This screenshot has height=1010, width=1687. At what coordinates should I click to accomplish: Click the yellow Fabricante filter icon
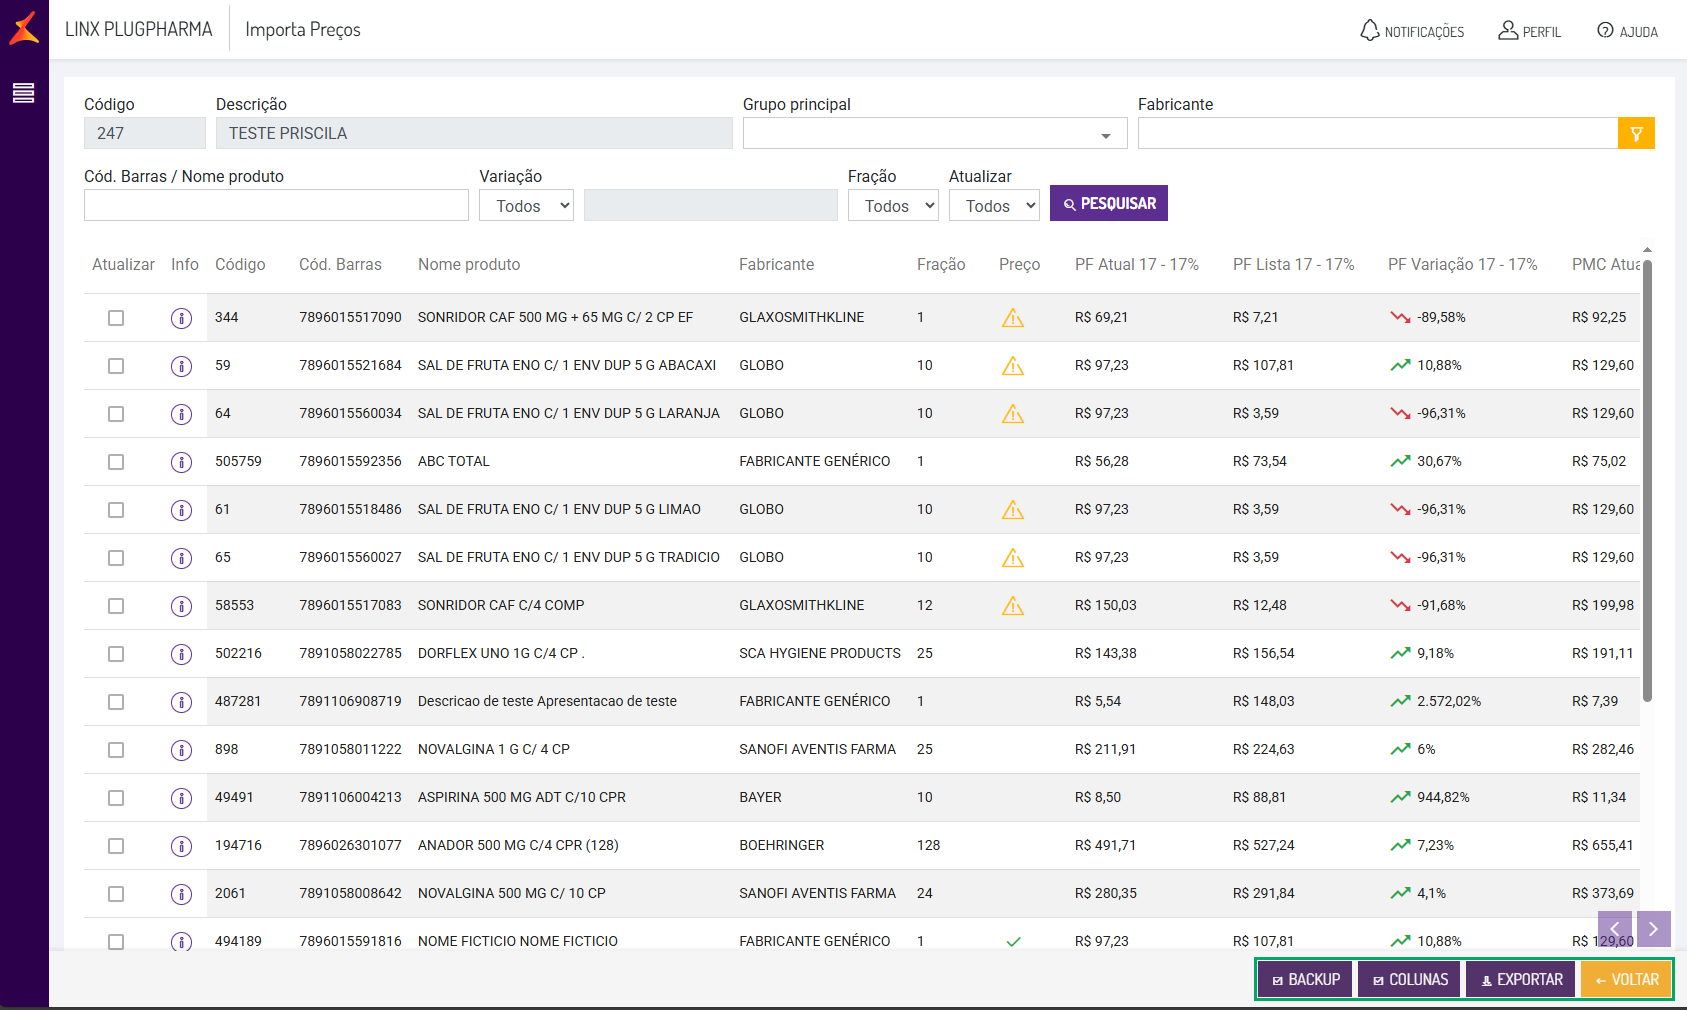(1636, 133)
